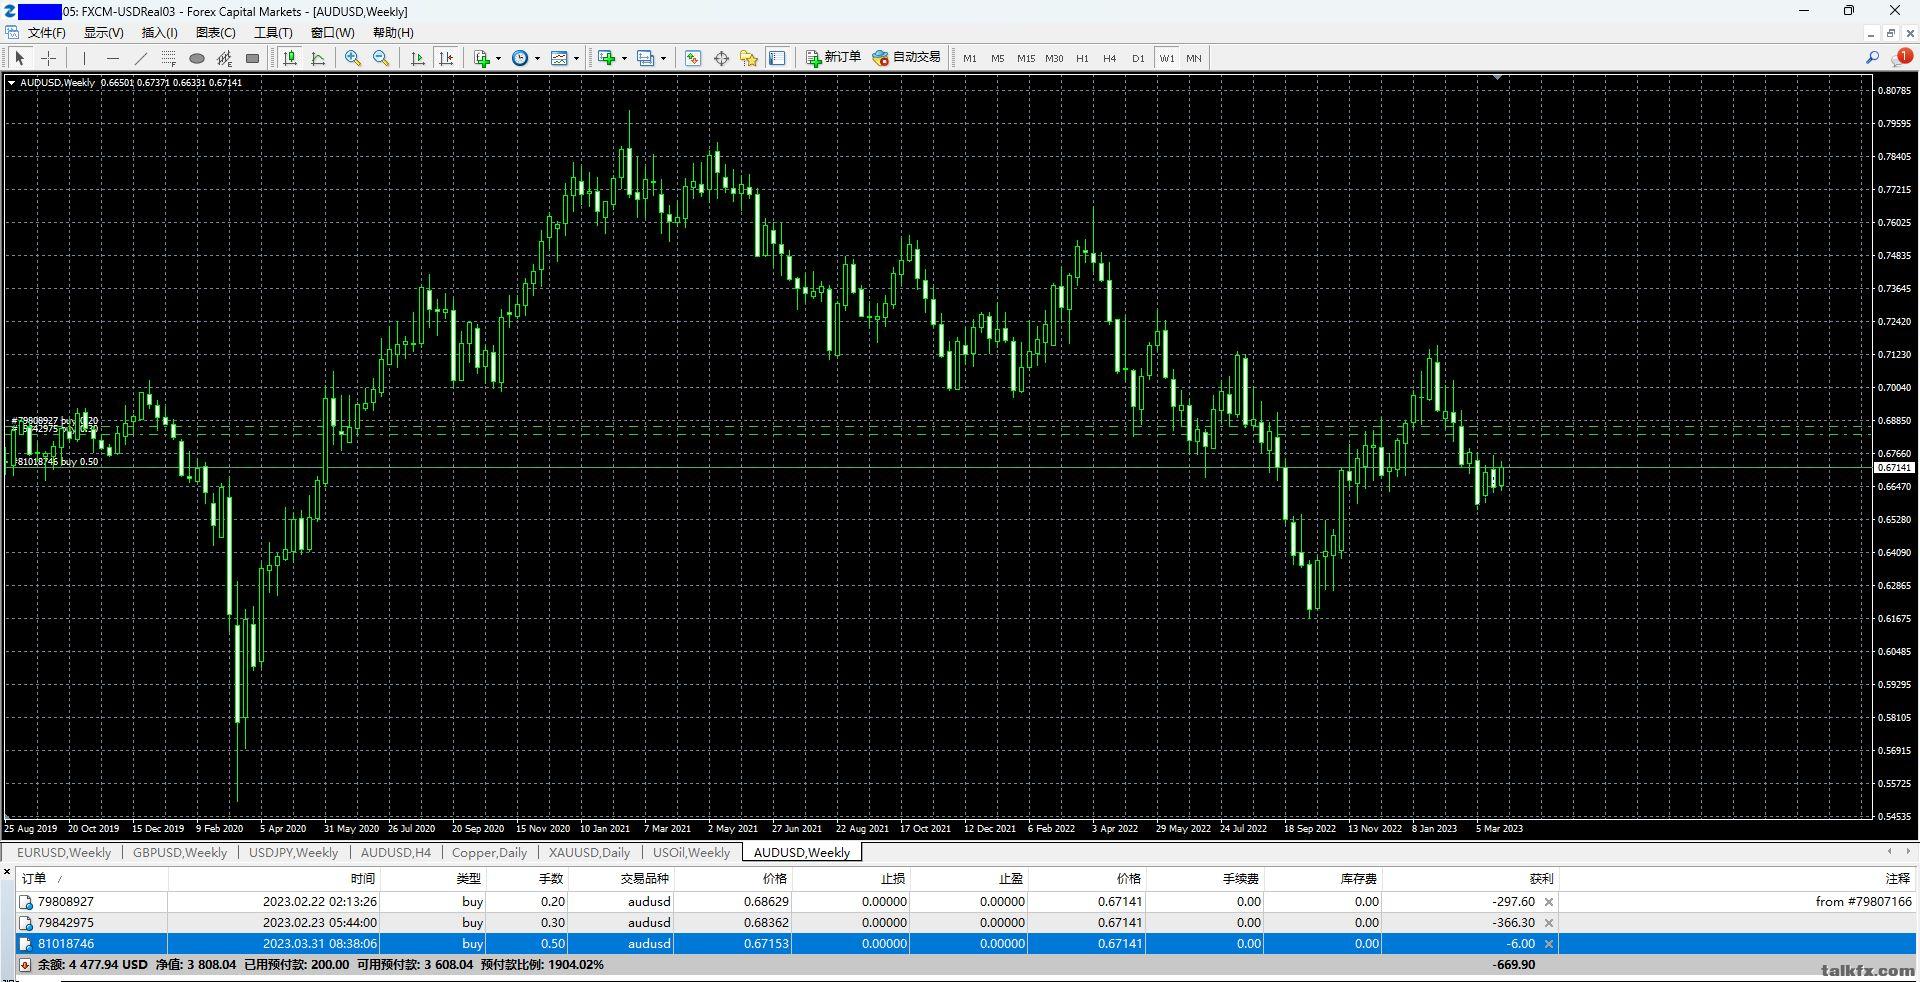Screen dimensions: 1920x982
Task: Select the cursor arrow tool
Action: click(20, 58)
